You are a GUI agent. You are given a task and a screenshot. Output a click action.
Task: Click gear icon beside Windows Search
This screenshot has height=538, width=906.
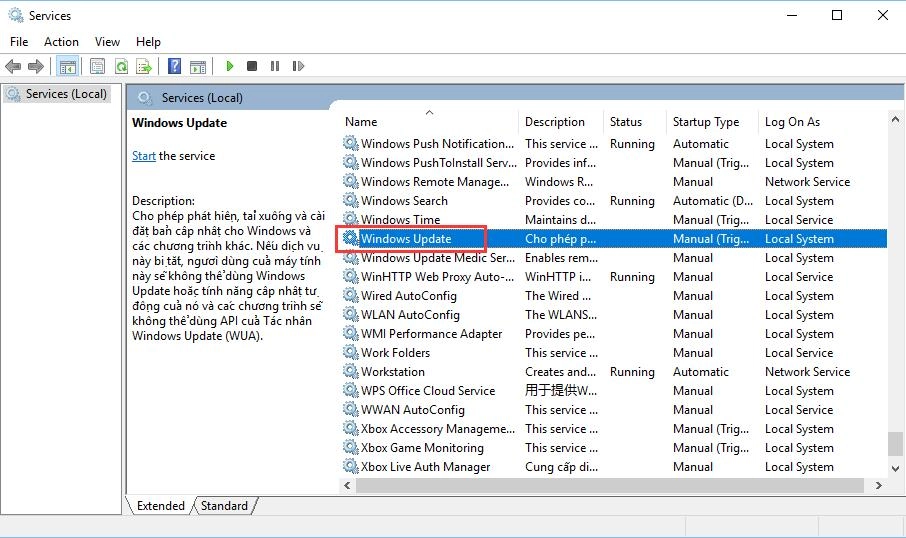[x=350, y=200]
